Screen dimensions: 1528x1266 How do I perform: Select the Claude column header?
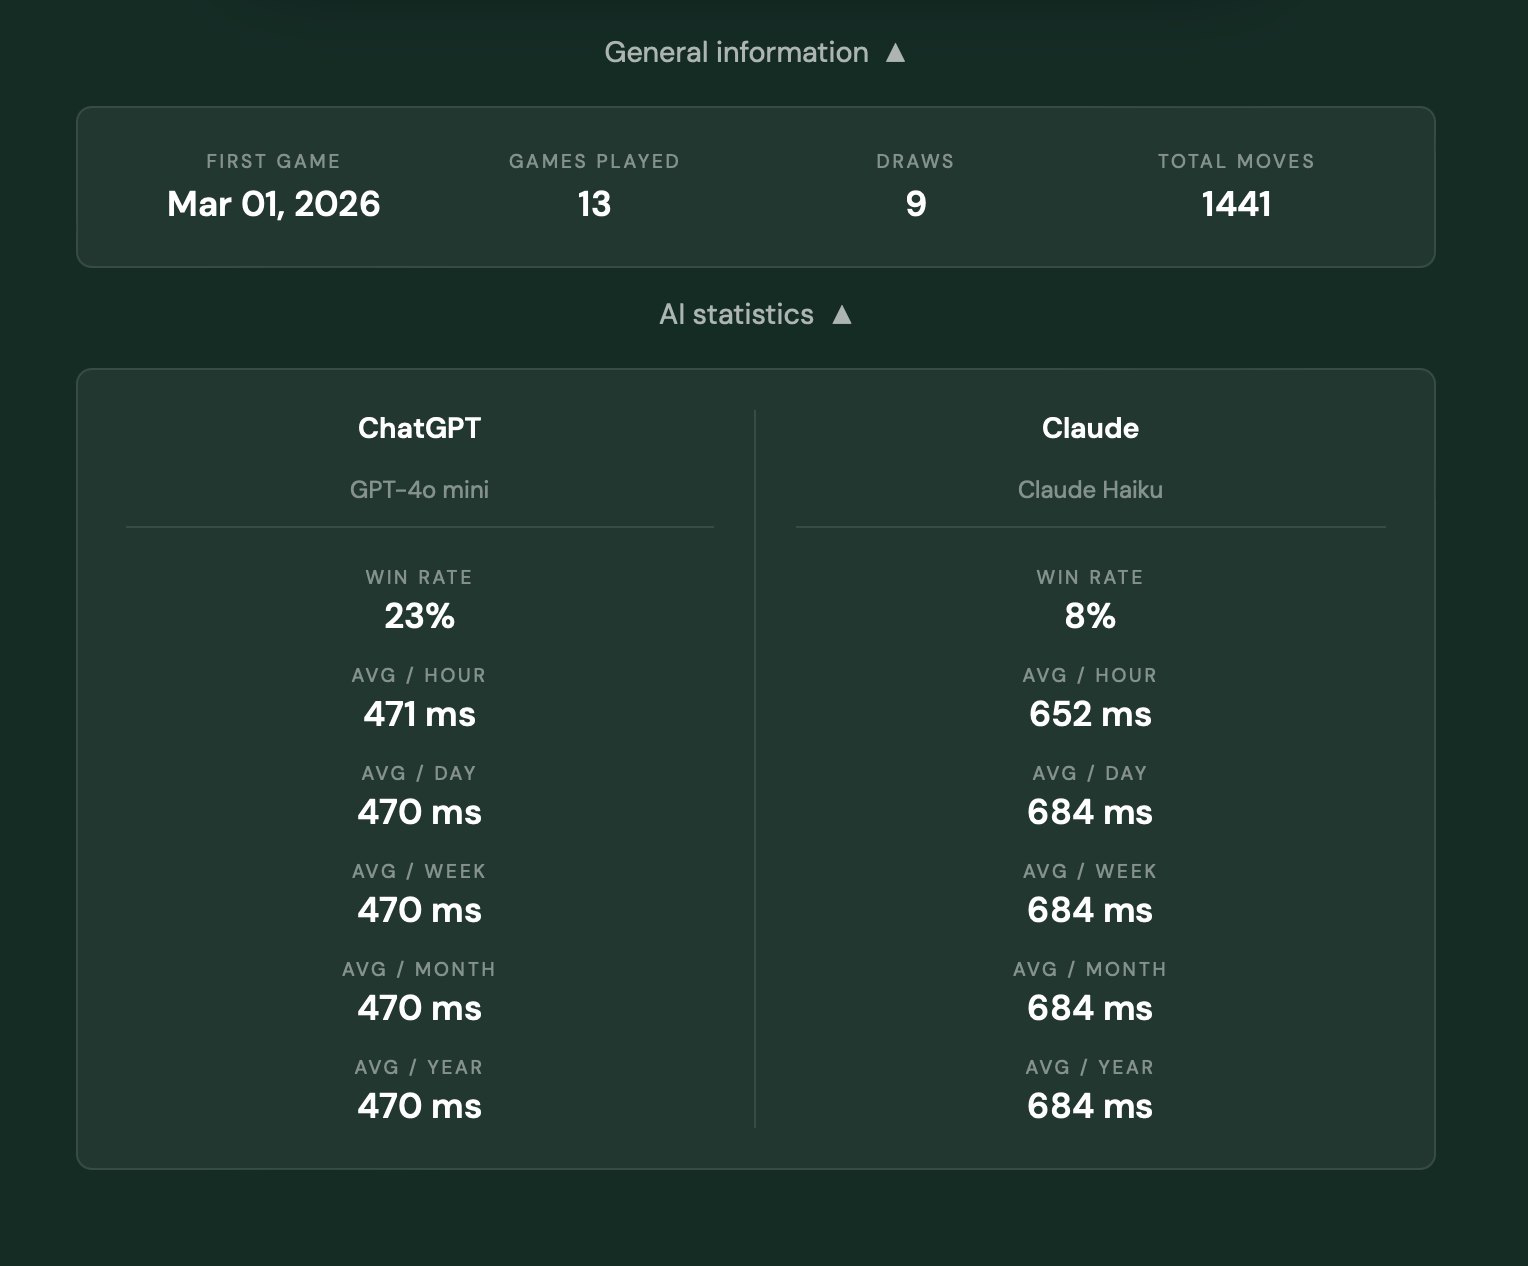pyautogui.click(x=1090, y=428)
